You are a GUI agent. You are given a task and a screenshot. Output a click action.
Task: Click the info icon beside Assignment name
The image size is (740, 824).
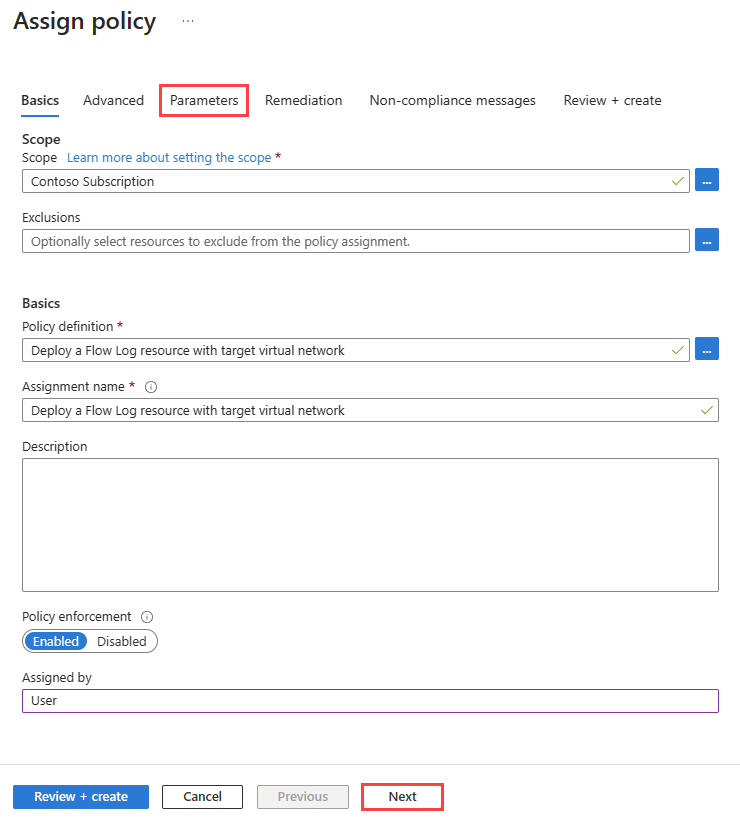click(151, 387)
